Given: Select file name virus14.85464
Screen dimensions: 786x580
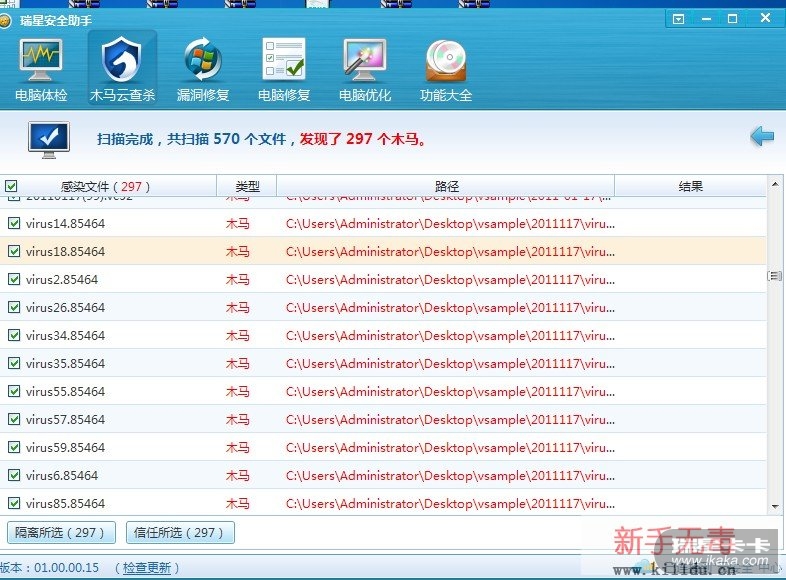Looking at the screenshot, I should click(x=65, y=224).
